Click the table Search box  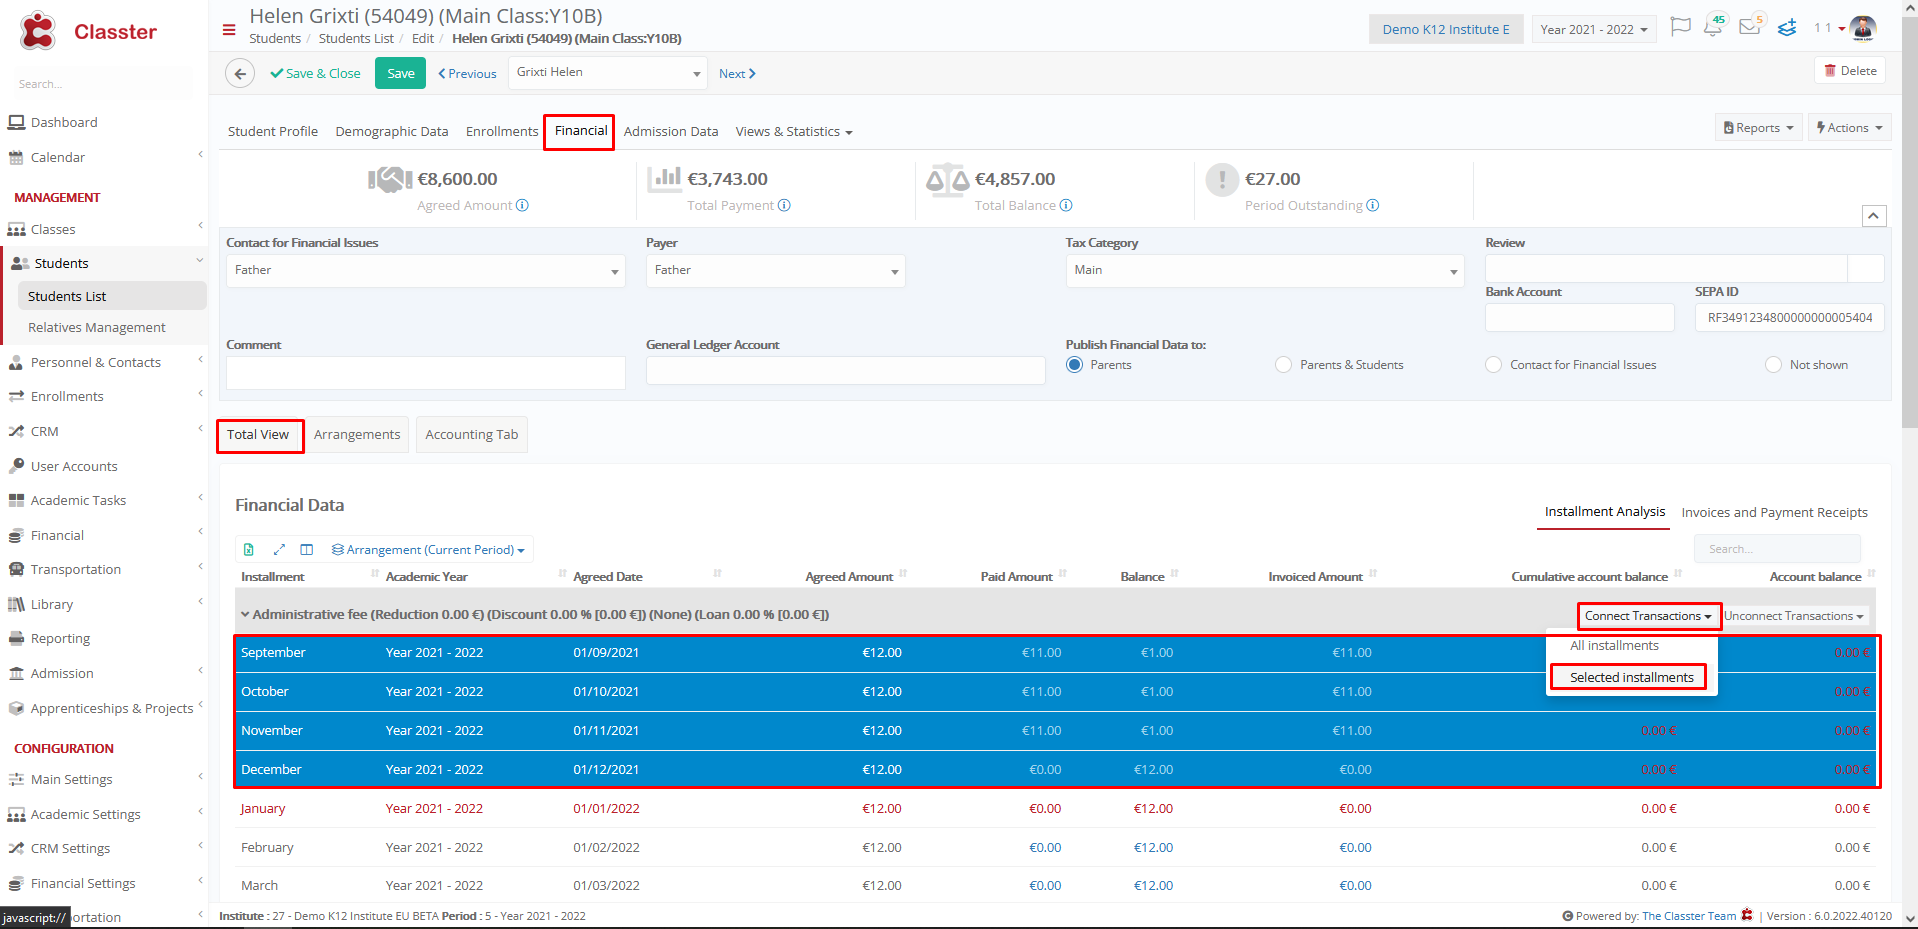[1777, 549]
